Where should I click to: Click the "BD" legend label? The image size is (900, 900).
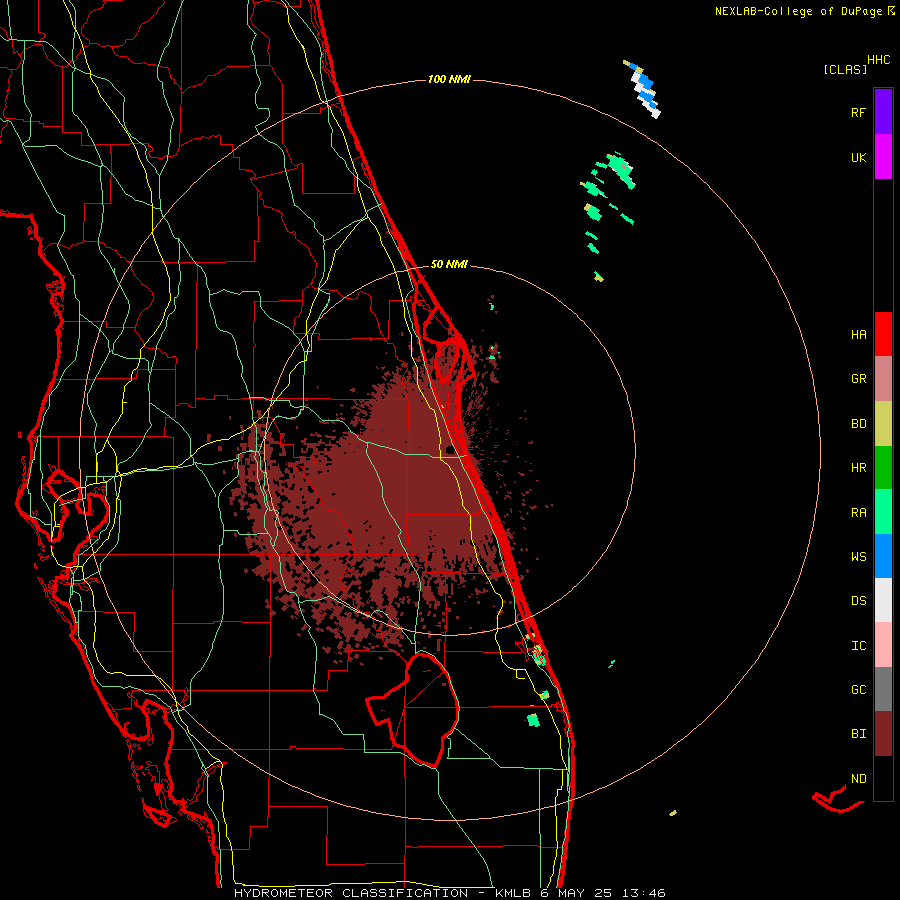858,424
